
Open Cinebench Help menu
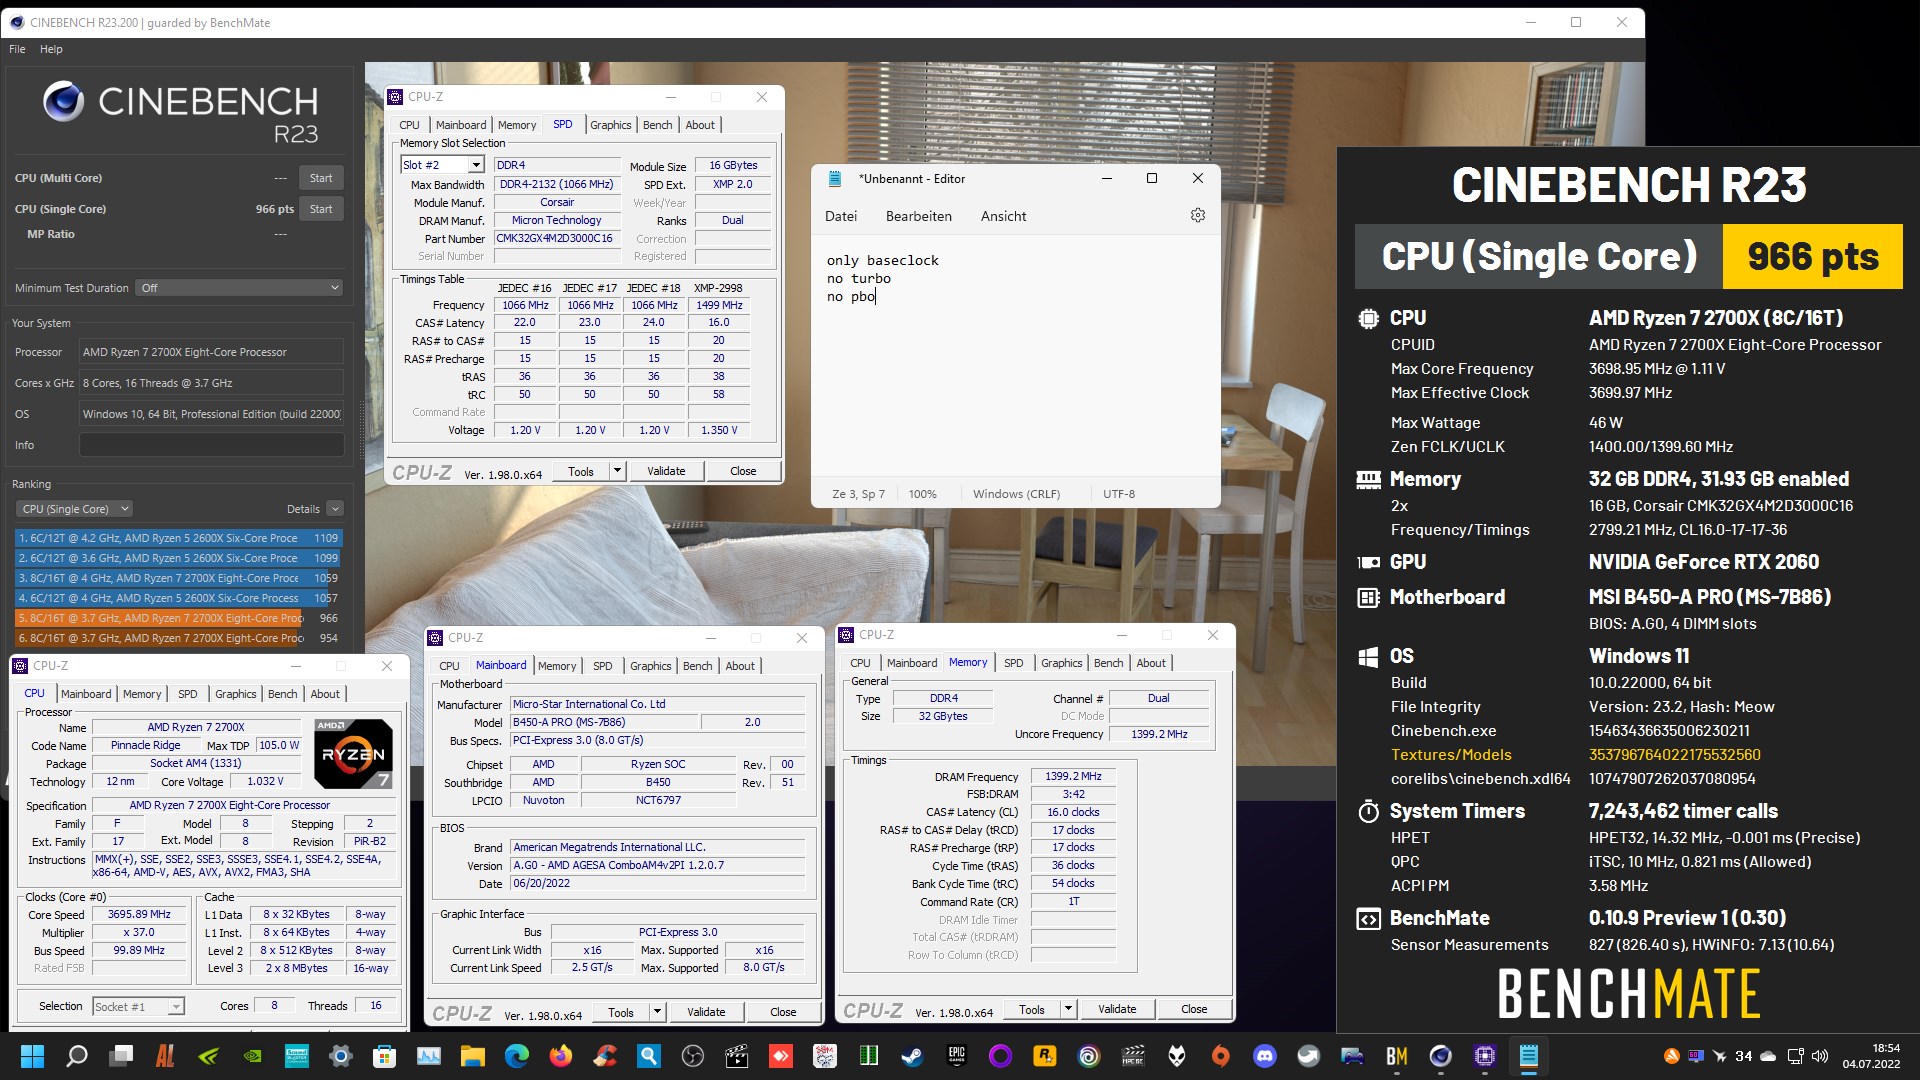click(51, 49)
